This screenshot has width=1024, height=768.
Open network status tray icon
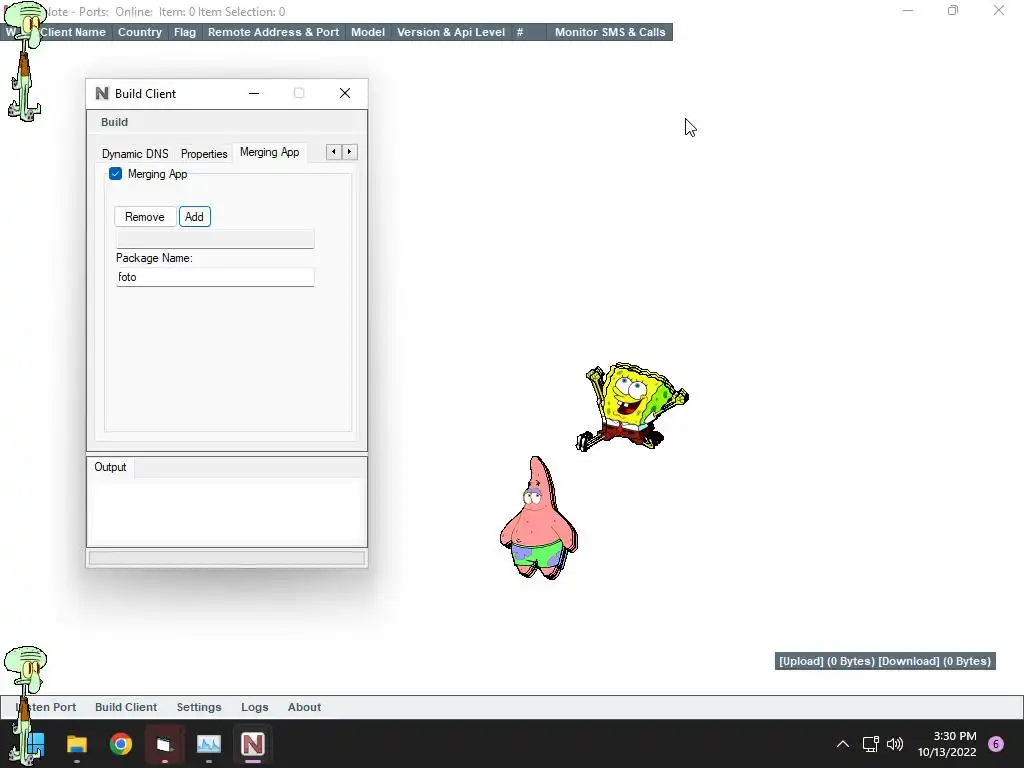871,744
